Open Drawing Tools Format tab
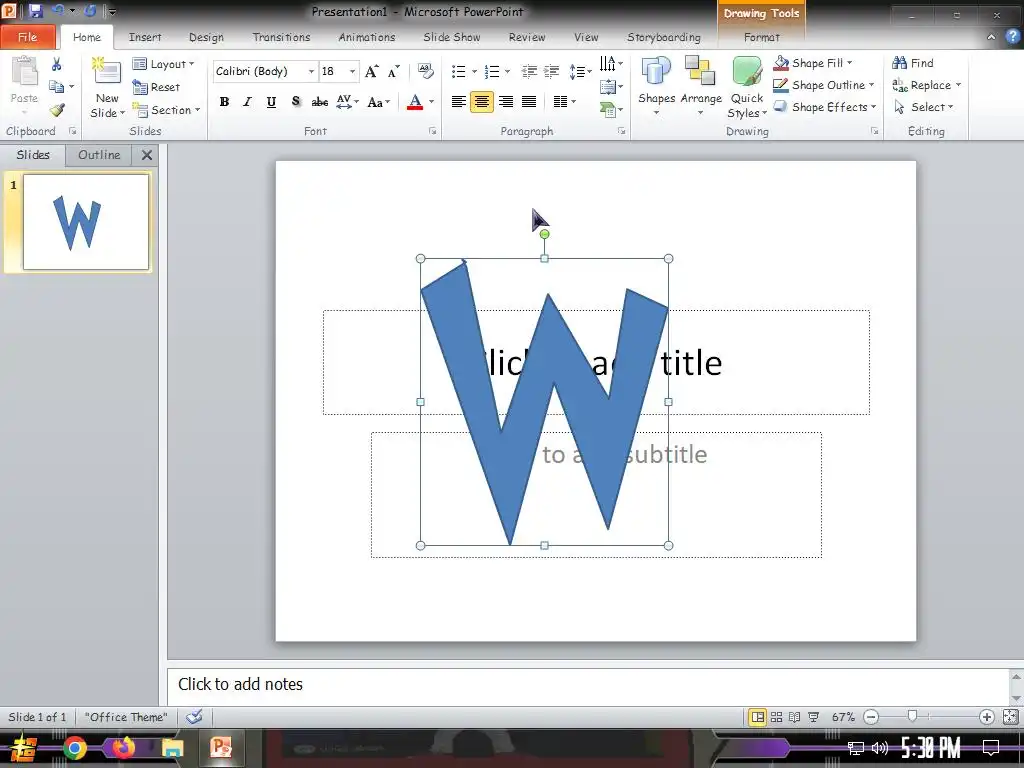The width and height of the screenshot is (1024, 768). click(x=761, y=37)
